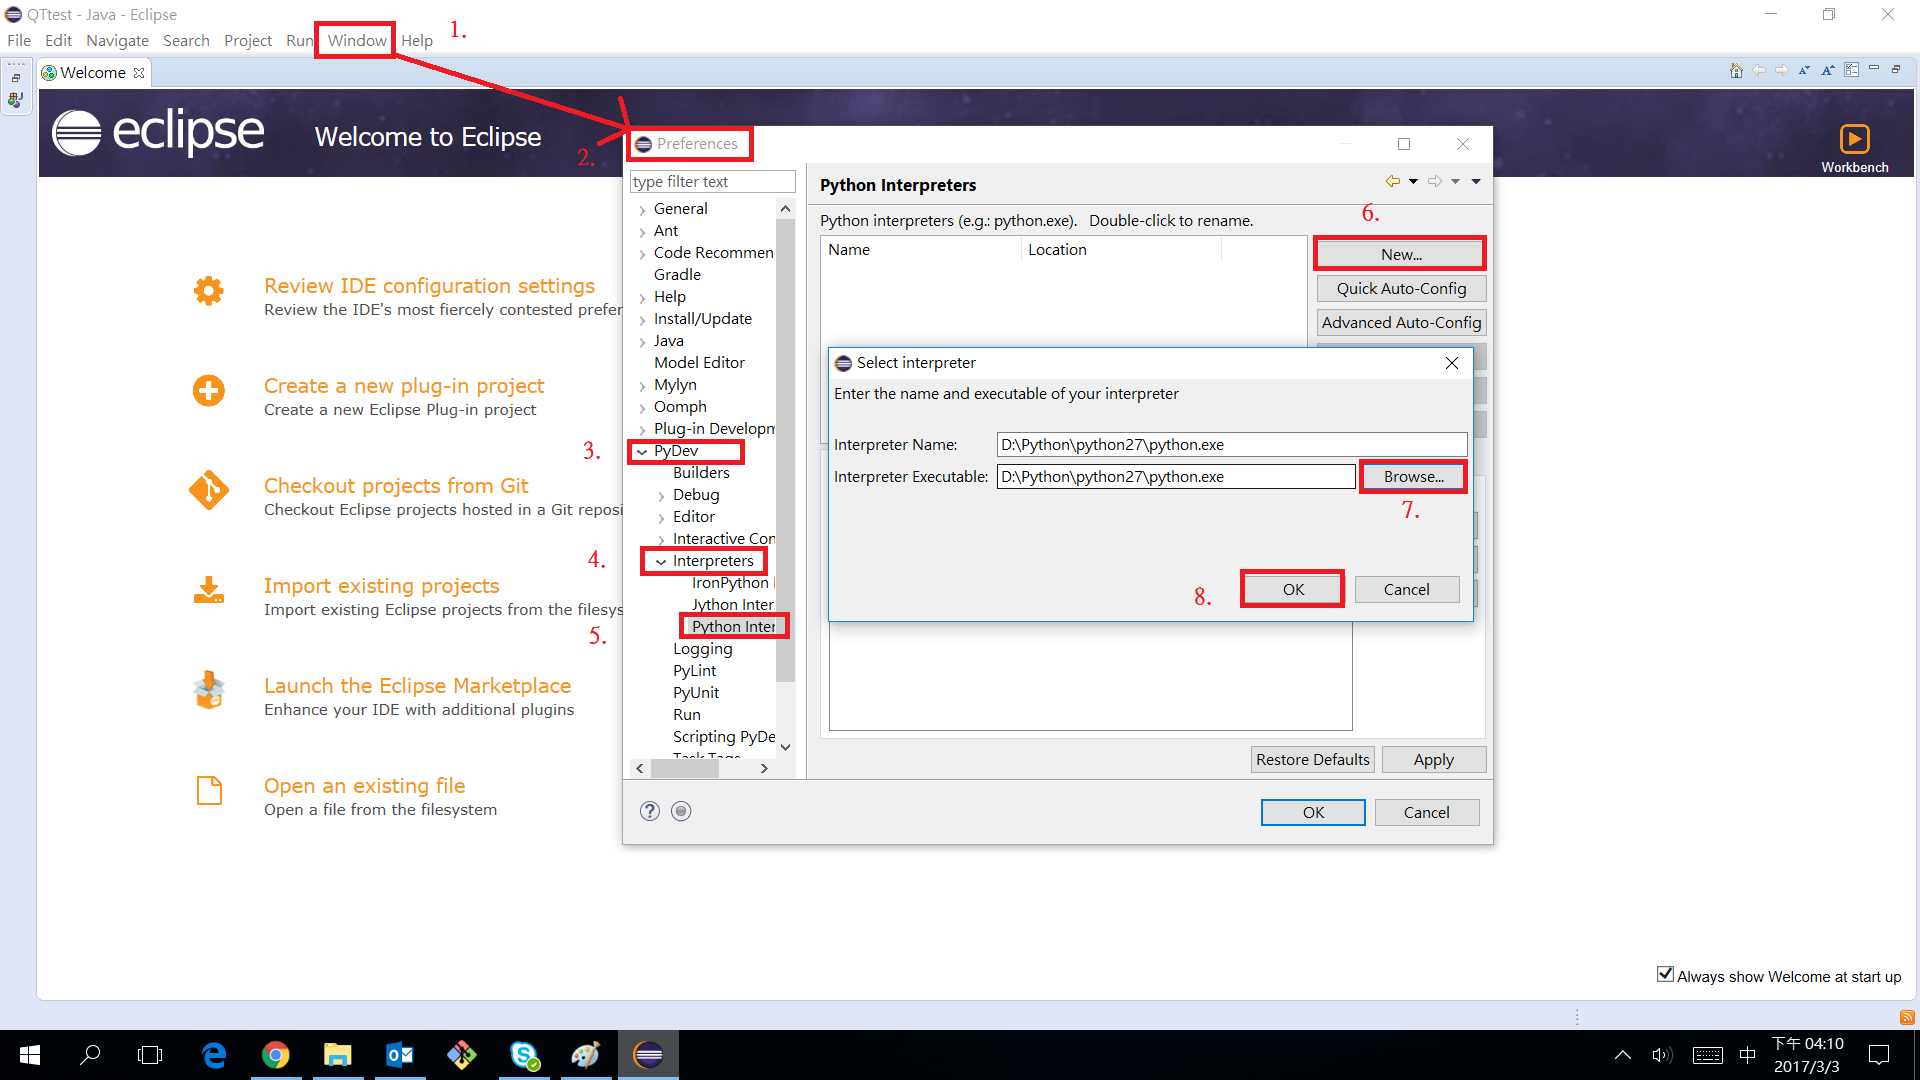Click Create a new plug-in project link
This screenshot has width=1920, height=1080.
point(404,386)
